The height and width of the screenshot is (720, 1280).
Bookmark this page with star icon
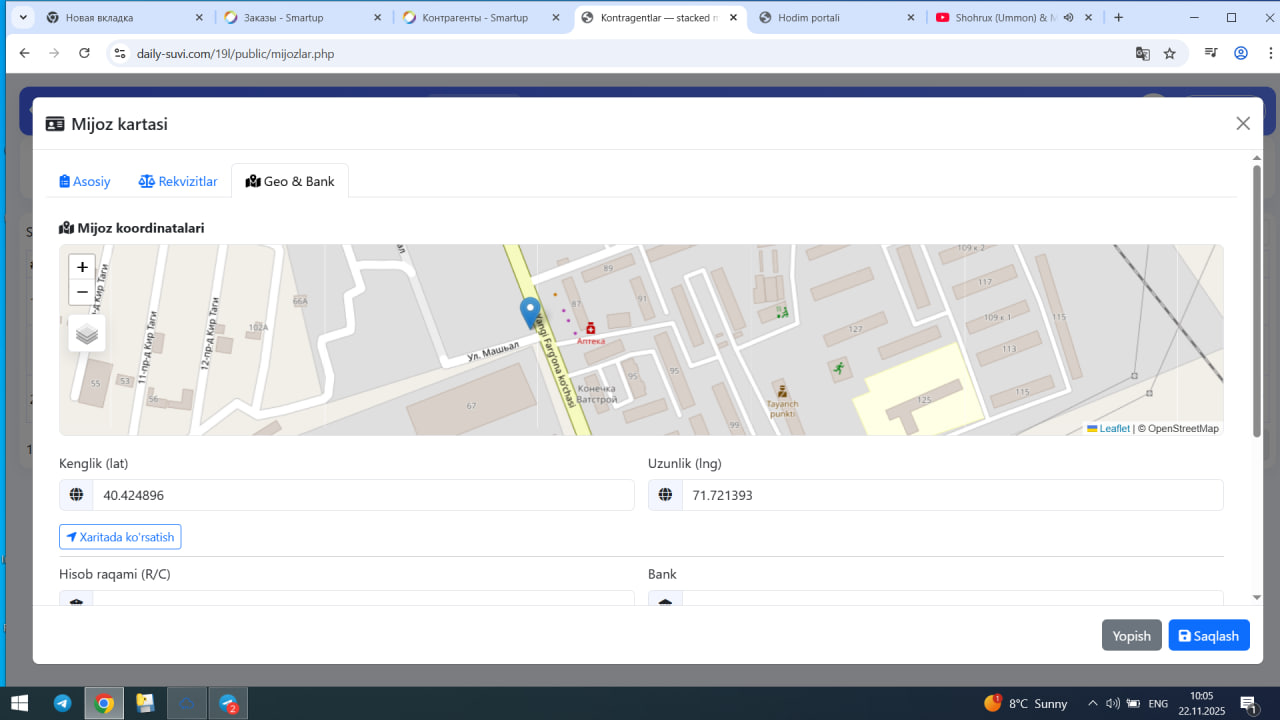(1169, 53)
